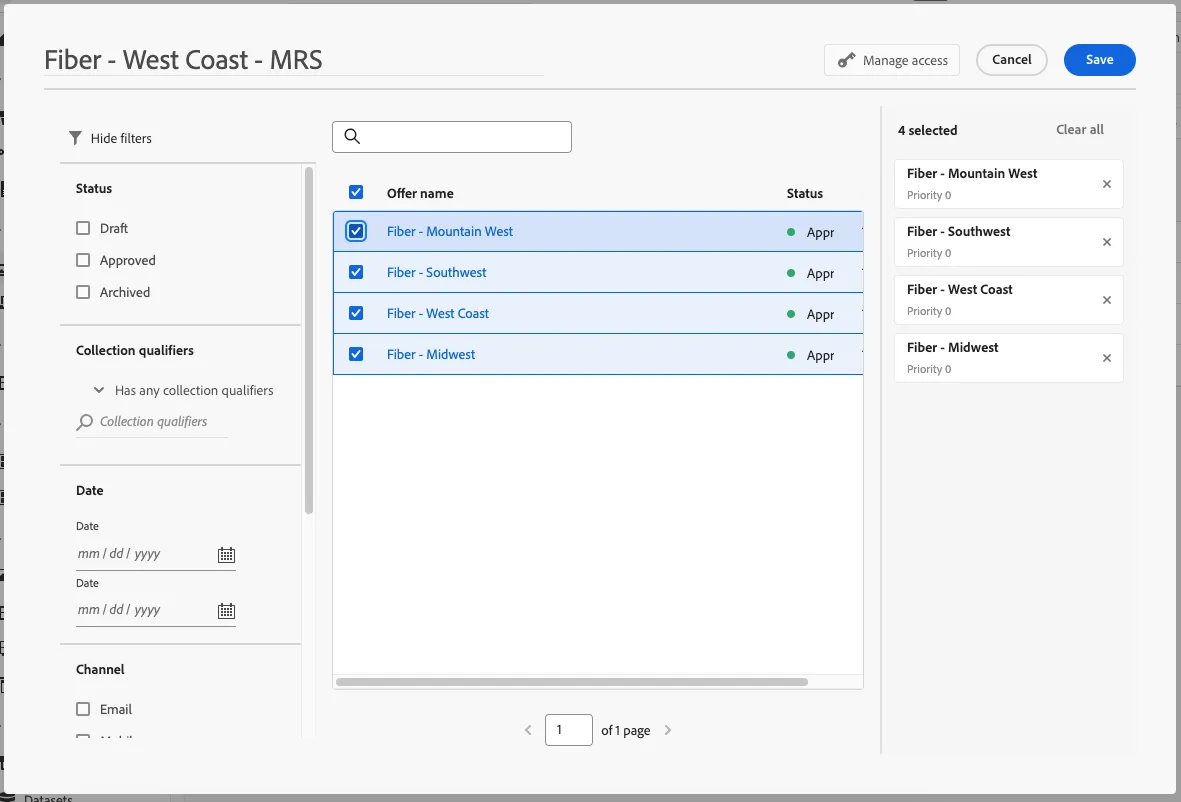Toggle the Draft status filter

click(83, 228)
